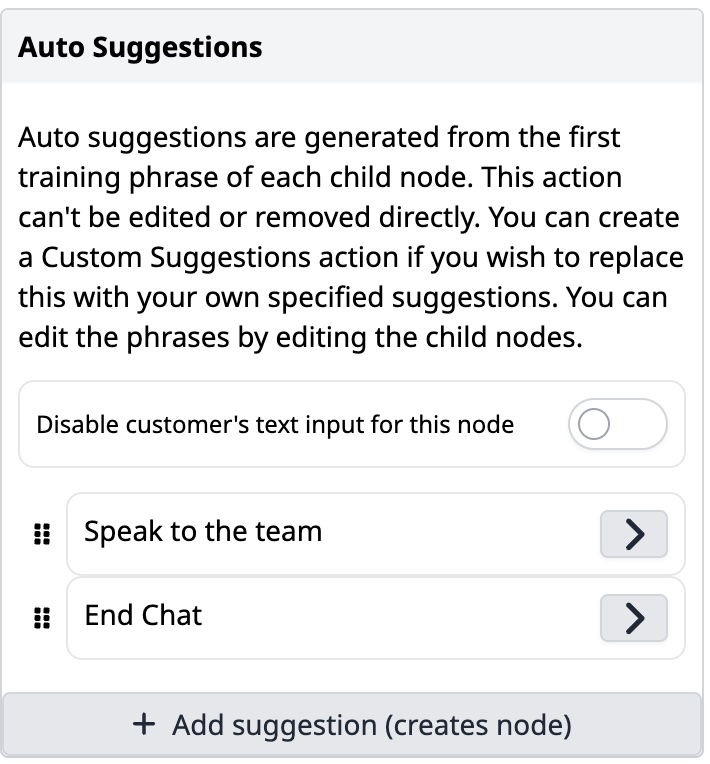The height and width of the screenshot is (764, 710).
Task: Click the Auto Suggestions panel heading
Action: point(140,47)
